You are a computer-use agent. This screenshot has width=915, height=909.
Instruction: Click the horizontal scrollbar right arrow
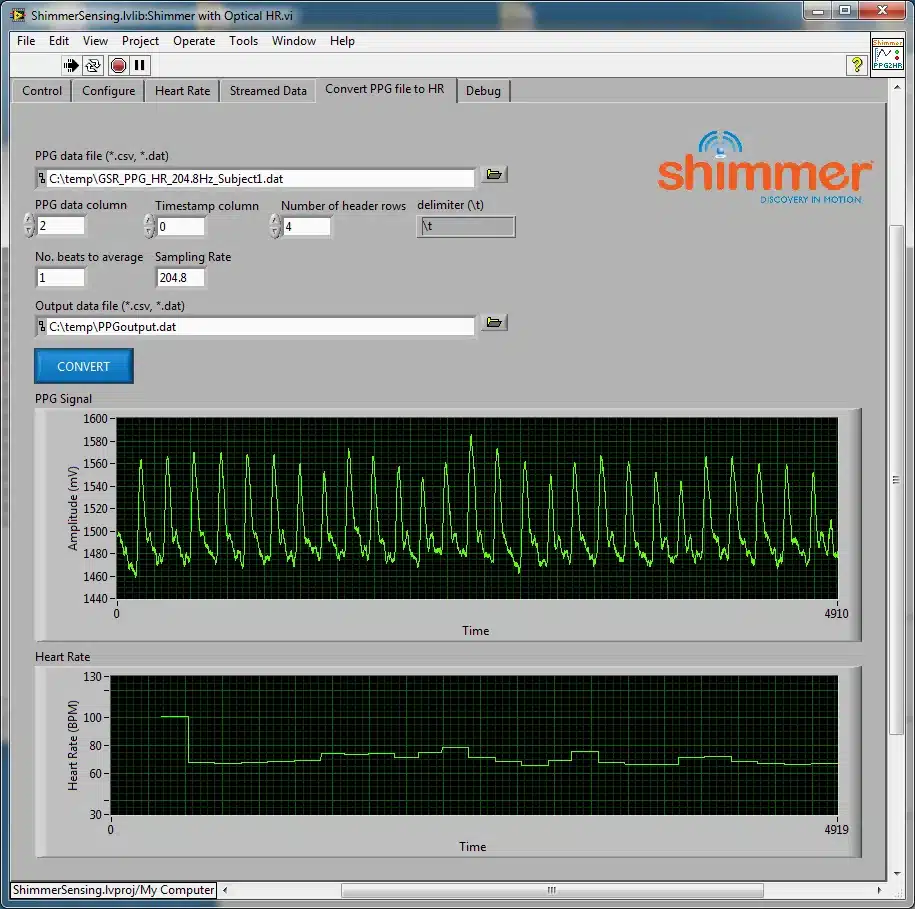879,890
